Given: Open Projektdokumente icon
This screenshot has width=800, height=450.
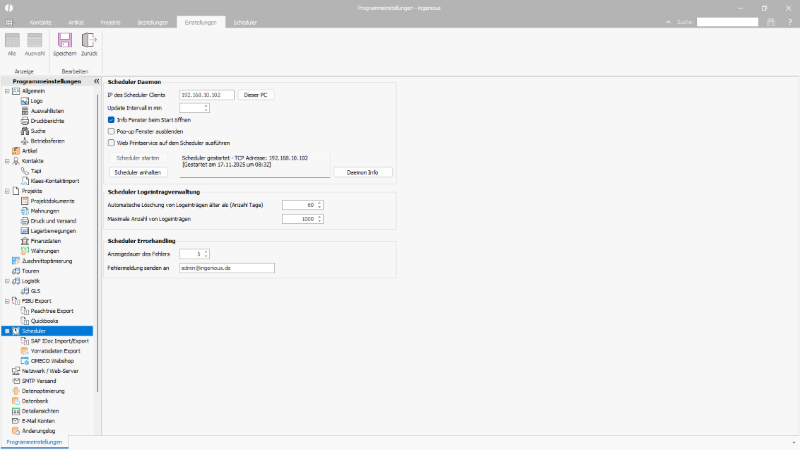Looking at the screenshot, I should tap(24, 201).
